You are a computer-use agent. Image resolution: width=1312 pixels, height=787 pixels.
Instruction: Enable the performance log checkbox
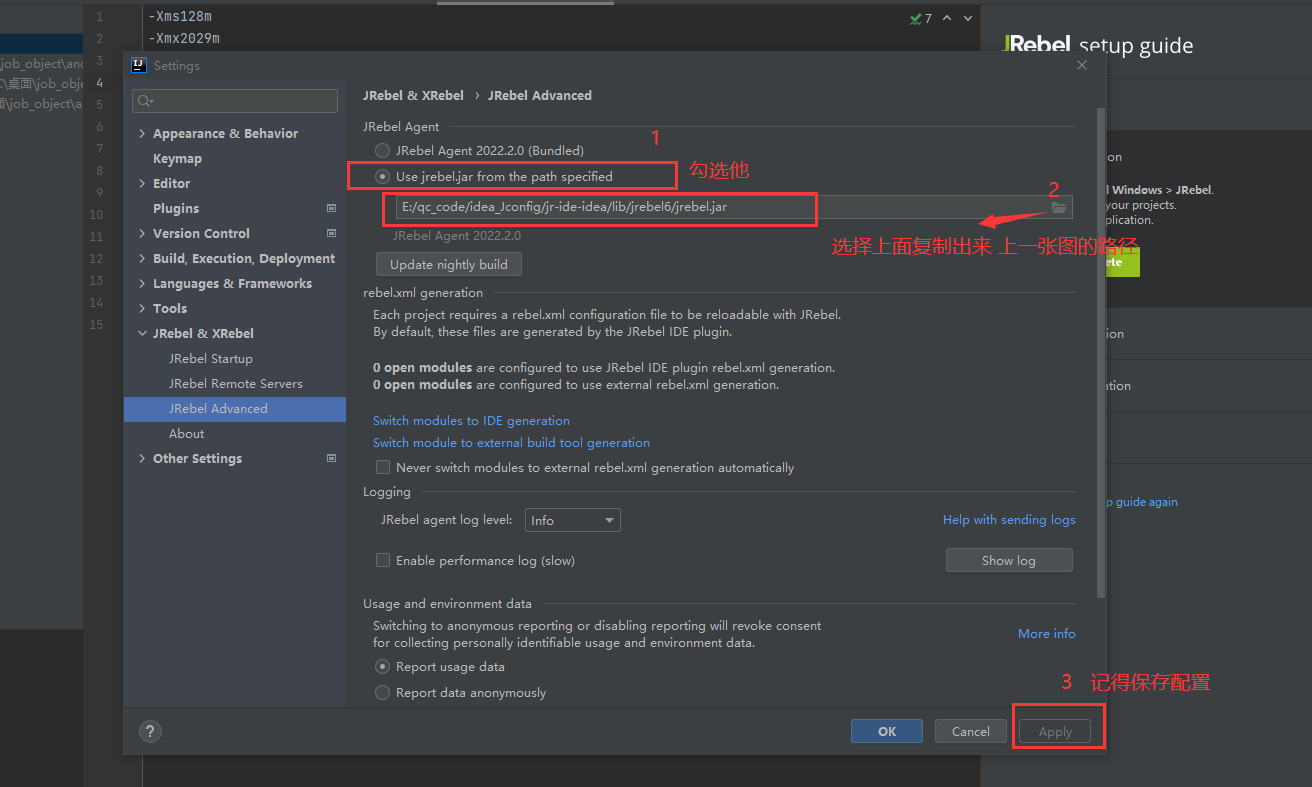click(383, 560)
